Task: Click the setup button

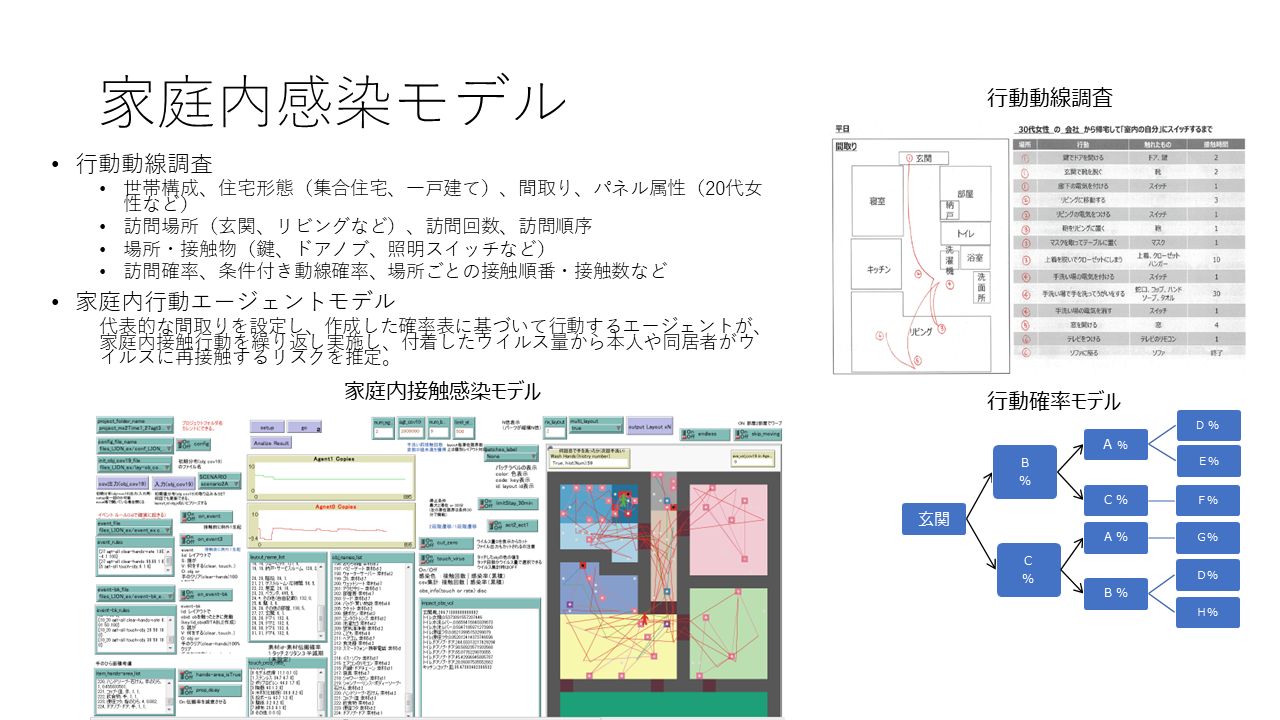Action: click(267, 427)
